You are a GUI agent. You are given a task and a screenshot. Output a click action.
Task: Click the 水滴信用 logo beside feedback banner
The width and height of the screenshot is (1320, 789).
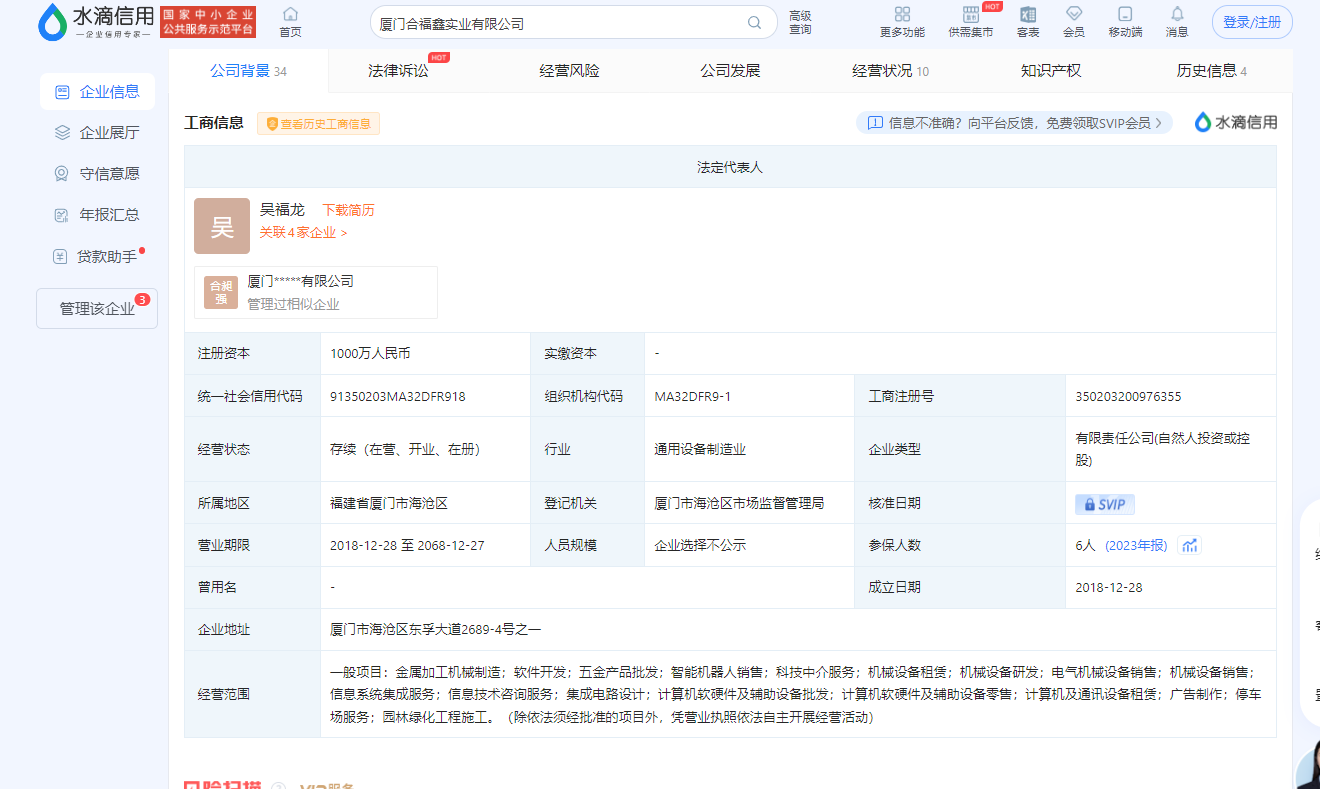pyautogui.click(x=1236, y=123)
